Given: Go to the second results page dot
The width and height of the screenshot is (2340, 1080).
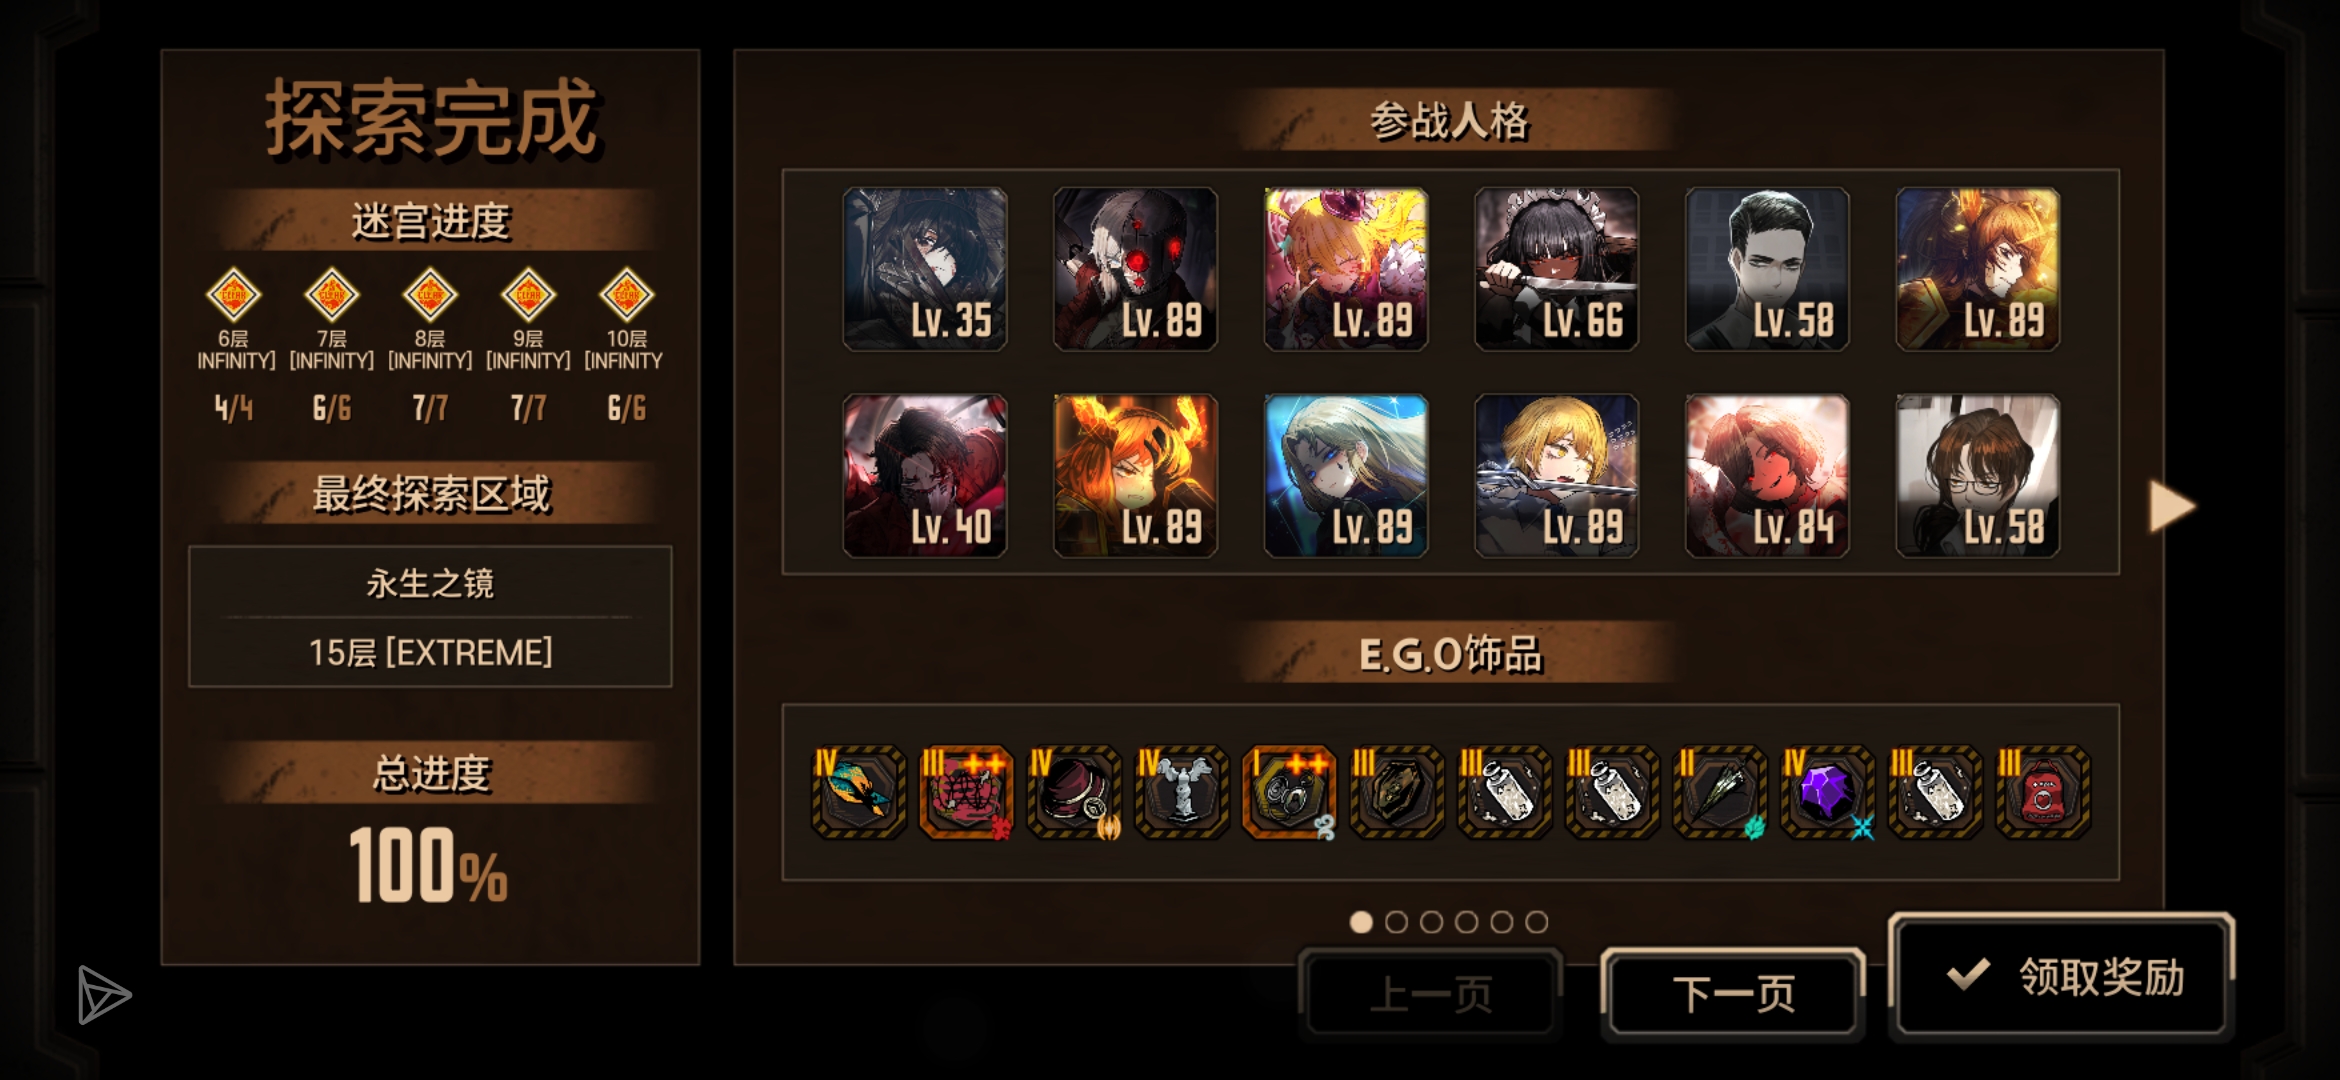Looking at the screenshot, I should [1396, 922].
